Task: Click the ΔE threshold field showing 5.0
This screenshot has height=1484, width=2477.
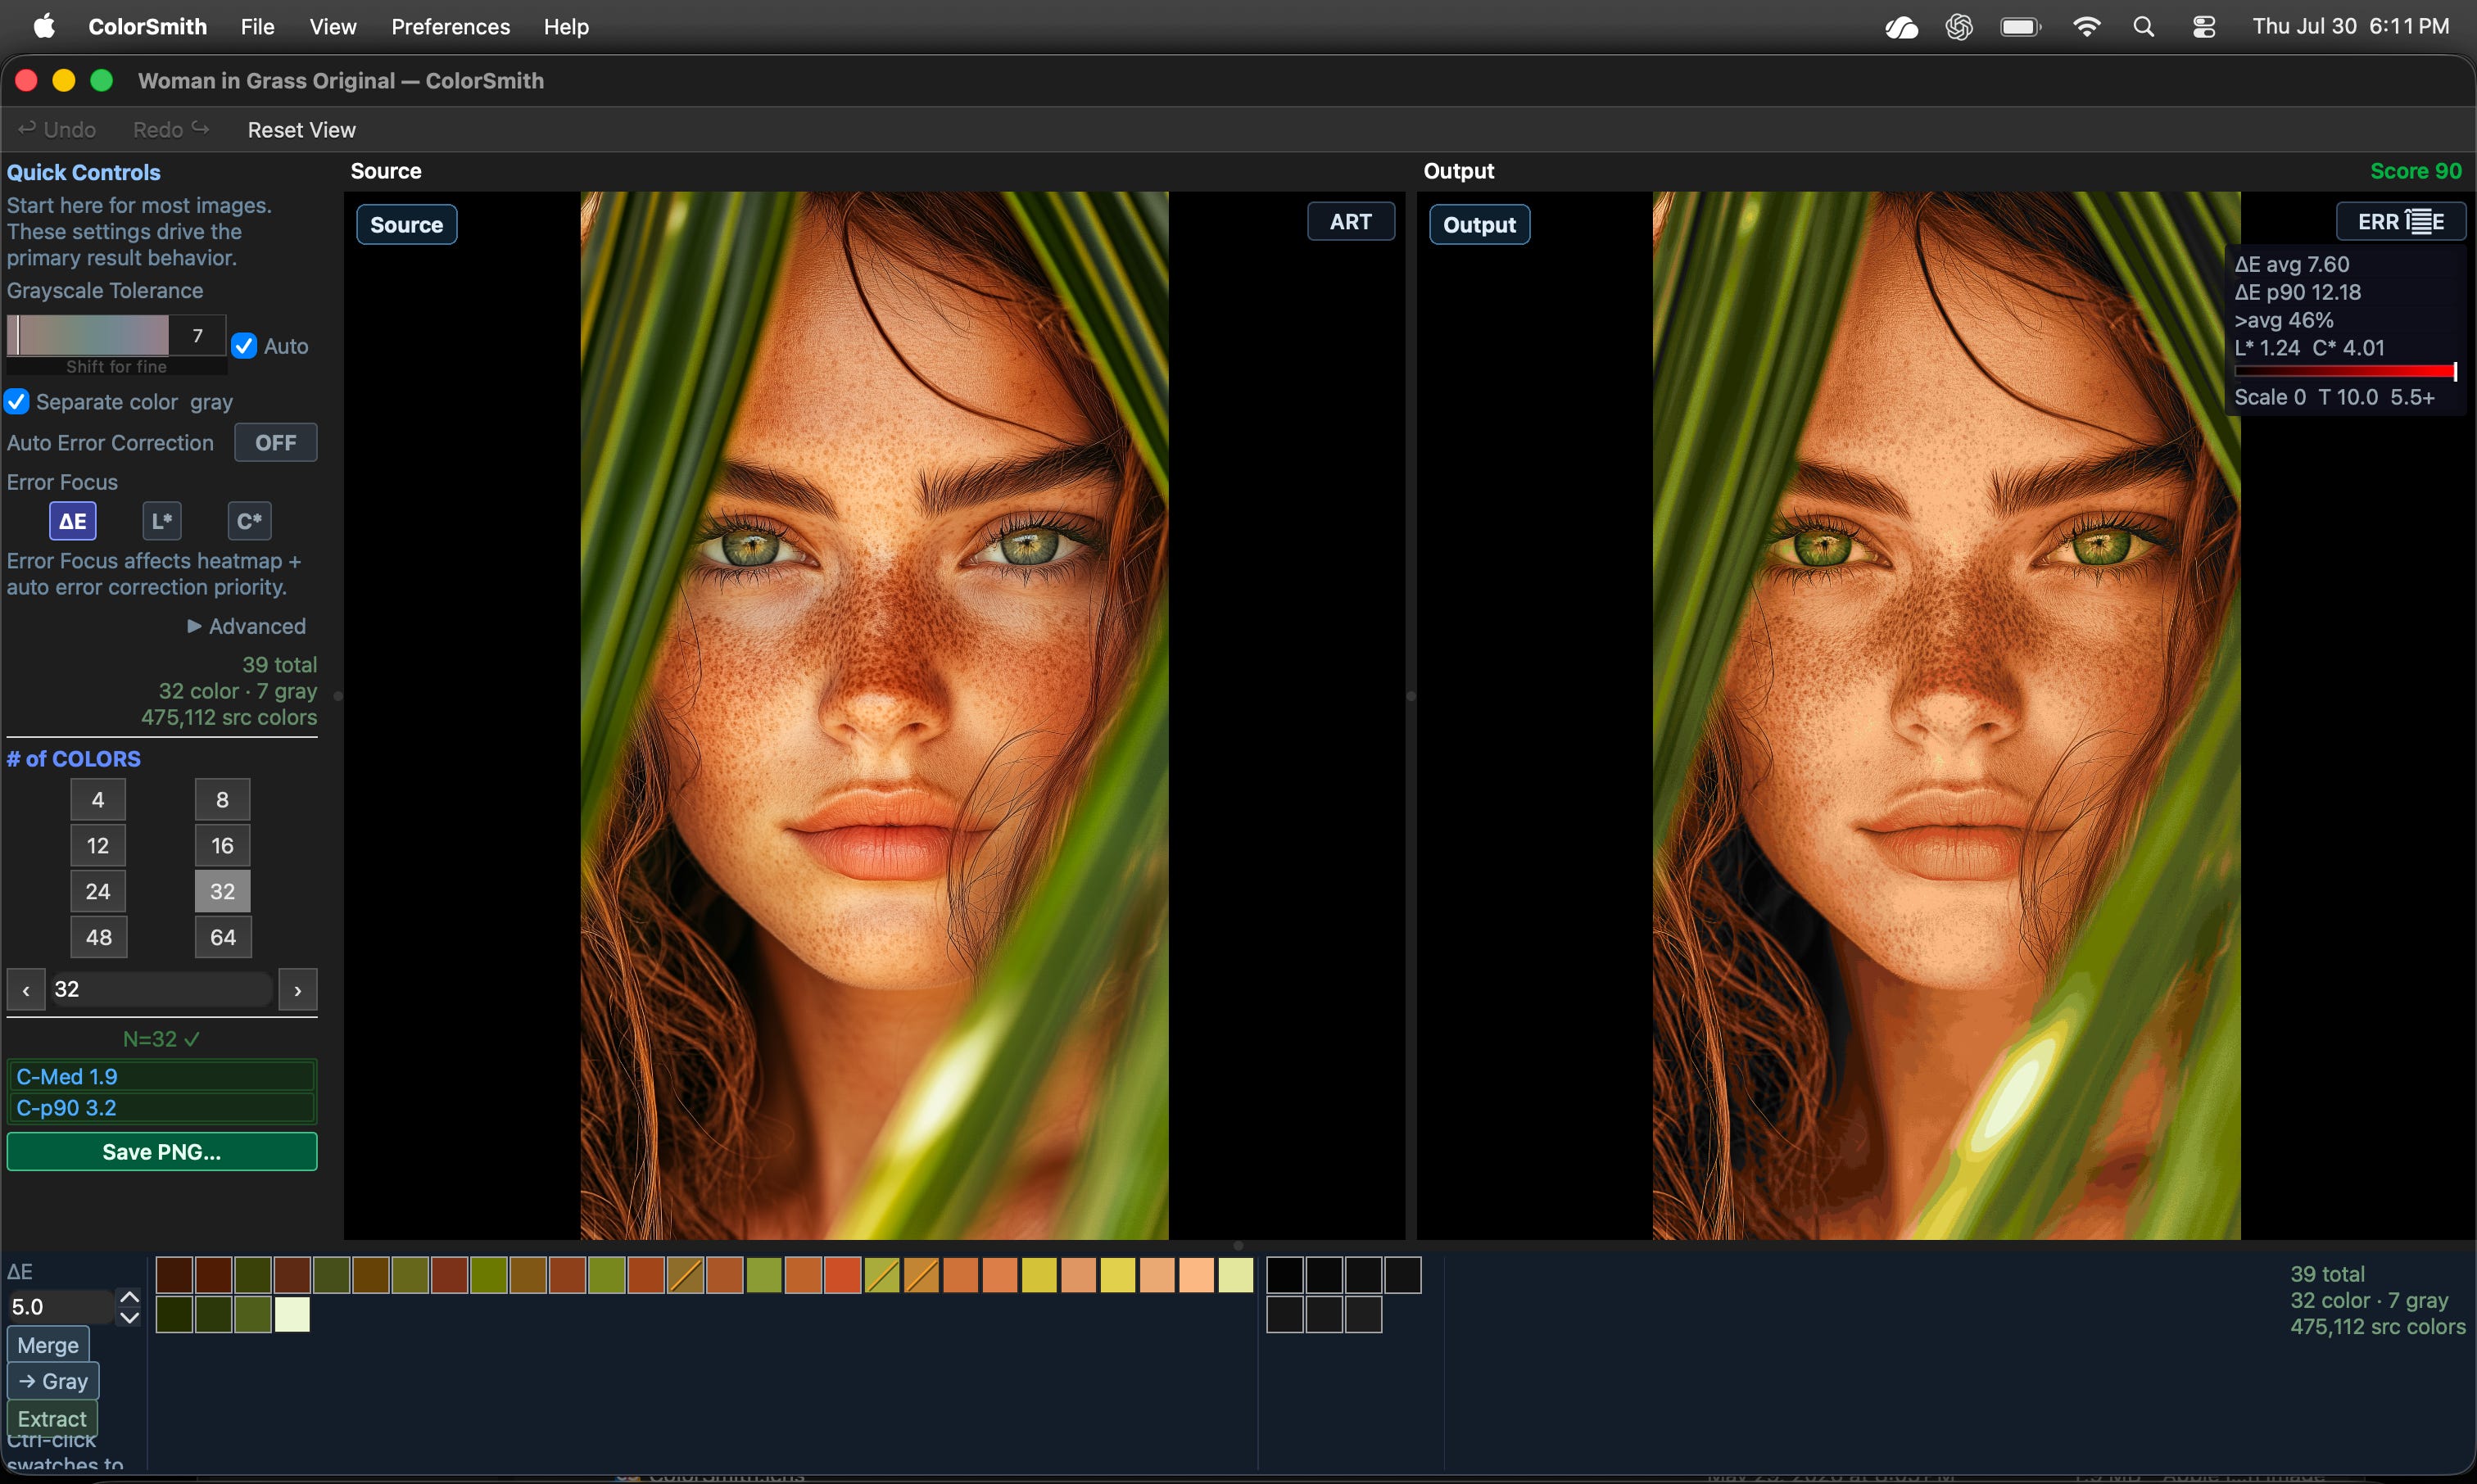Action: 60,1307
